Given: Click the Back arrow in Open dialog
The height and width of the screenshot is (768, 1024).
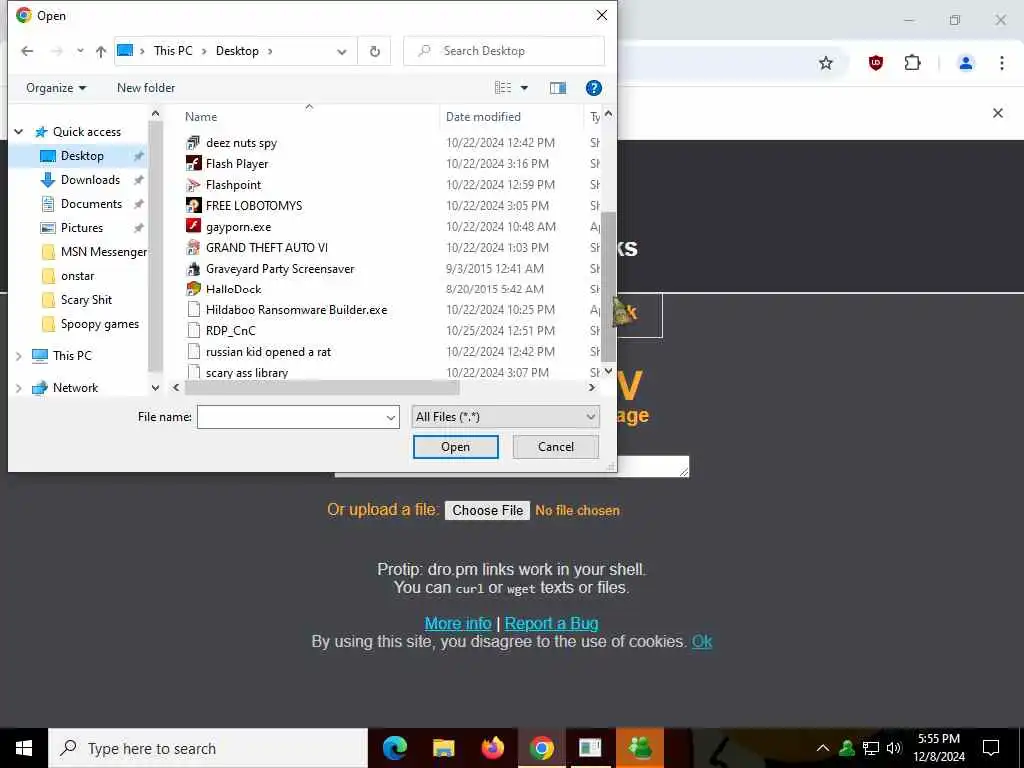Looking at the screenshot, I should [27, 51].
